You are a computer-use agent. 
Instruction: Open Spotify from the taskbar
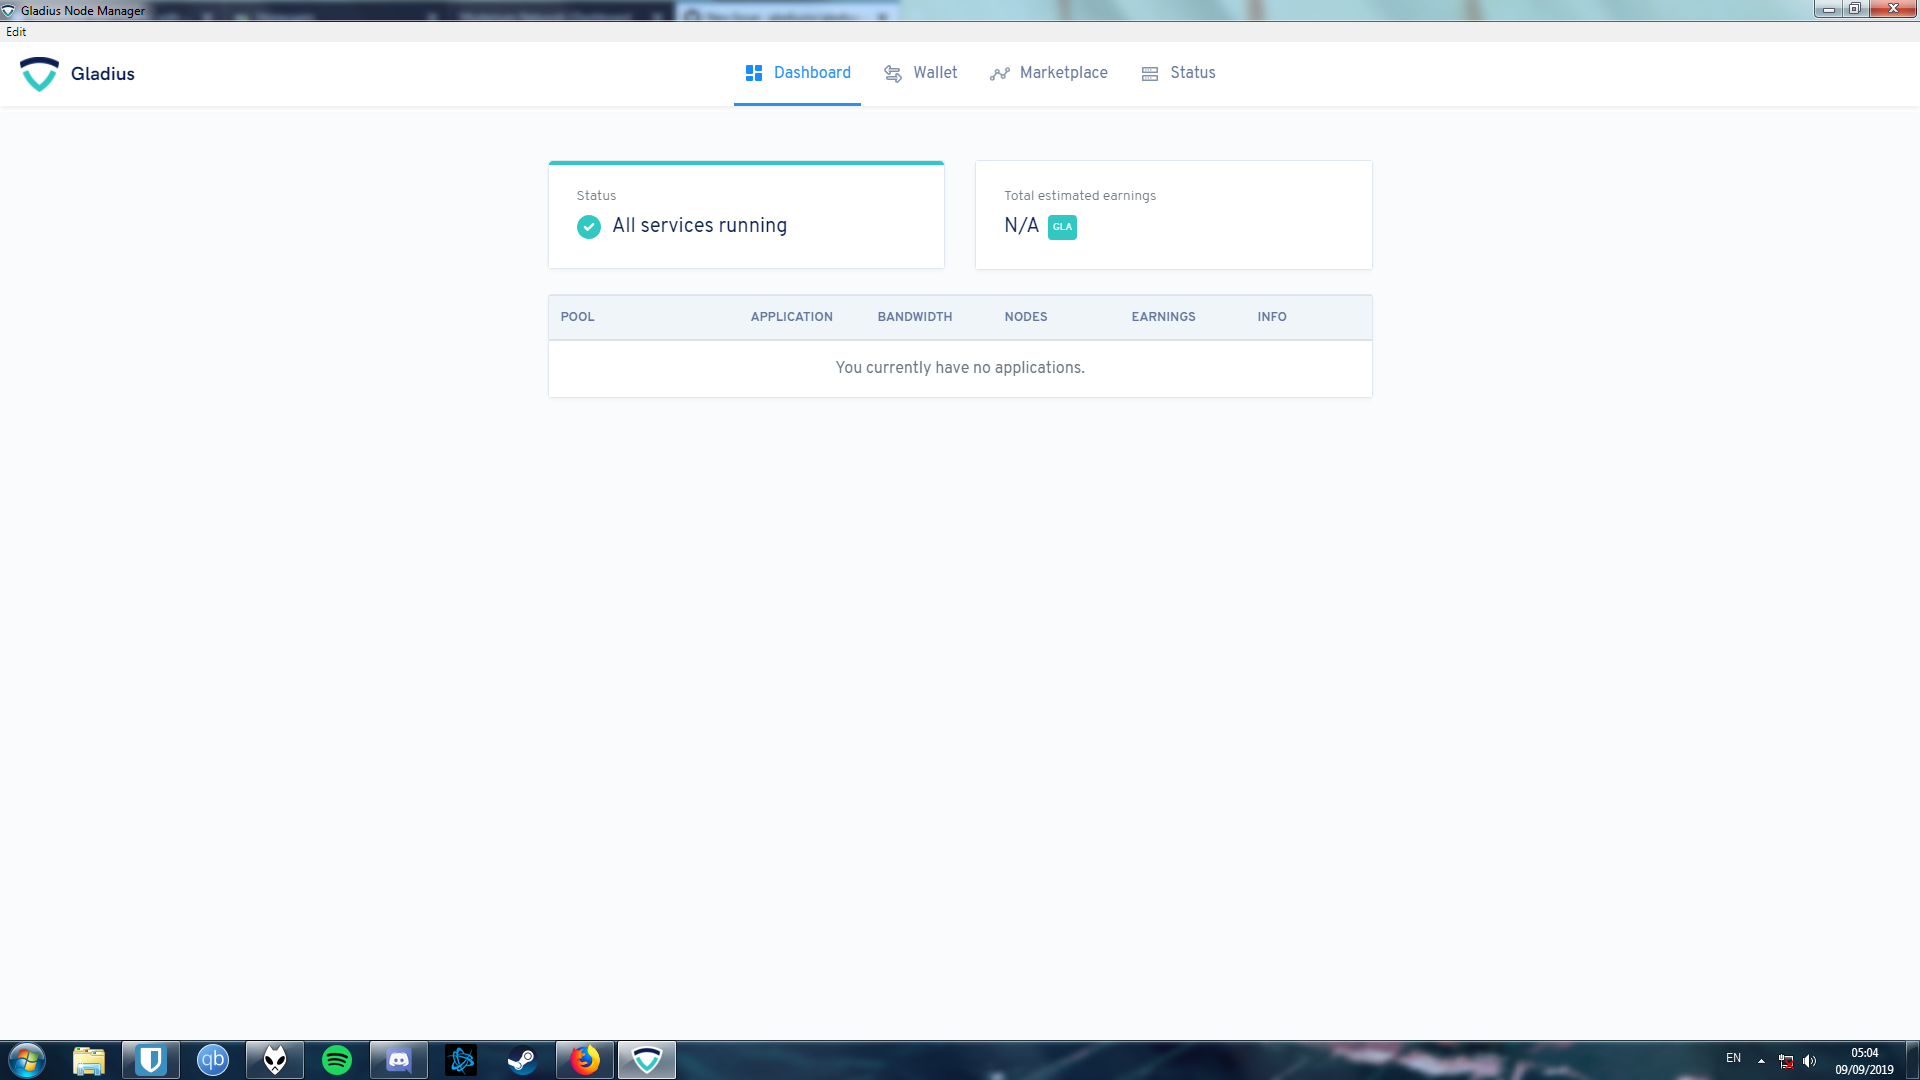point(337,1060)
